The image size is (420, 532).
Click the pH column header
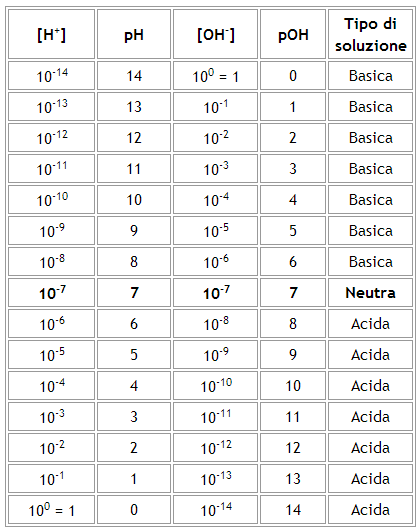[x=134, y=34]
